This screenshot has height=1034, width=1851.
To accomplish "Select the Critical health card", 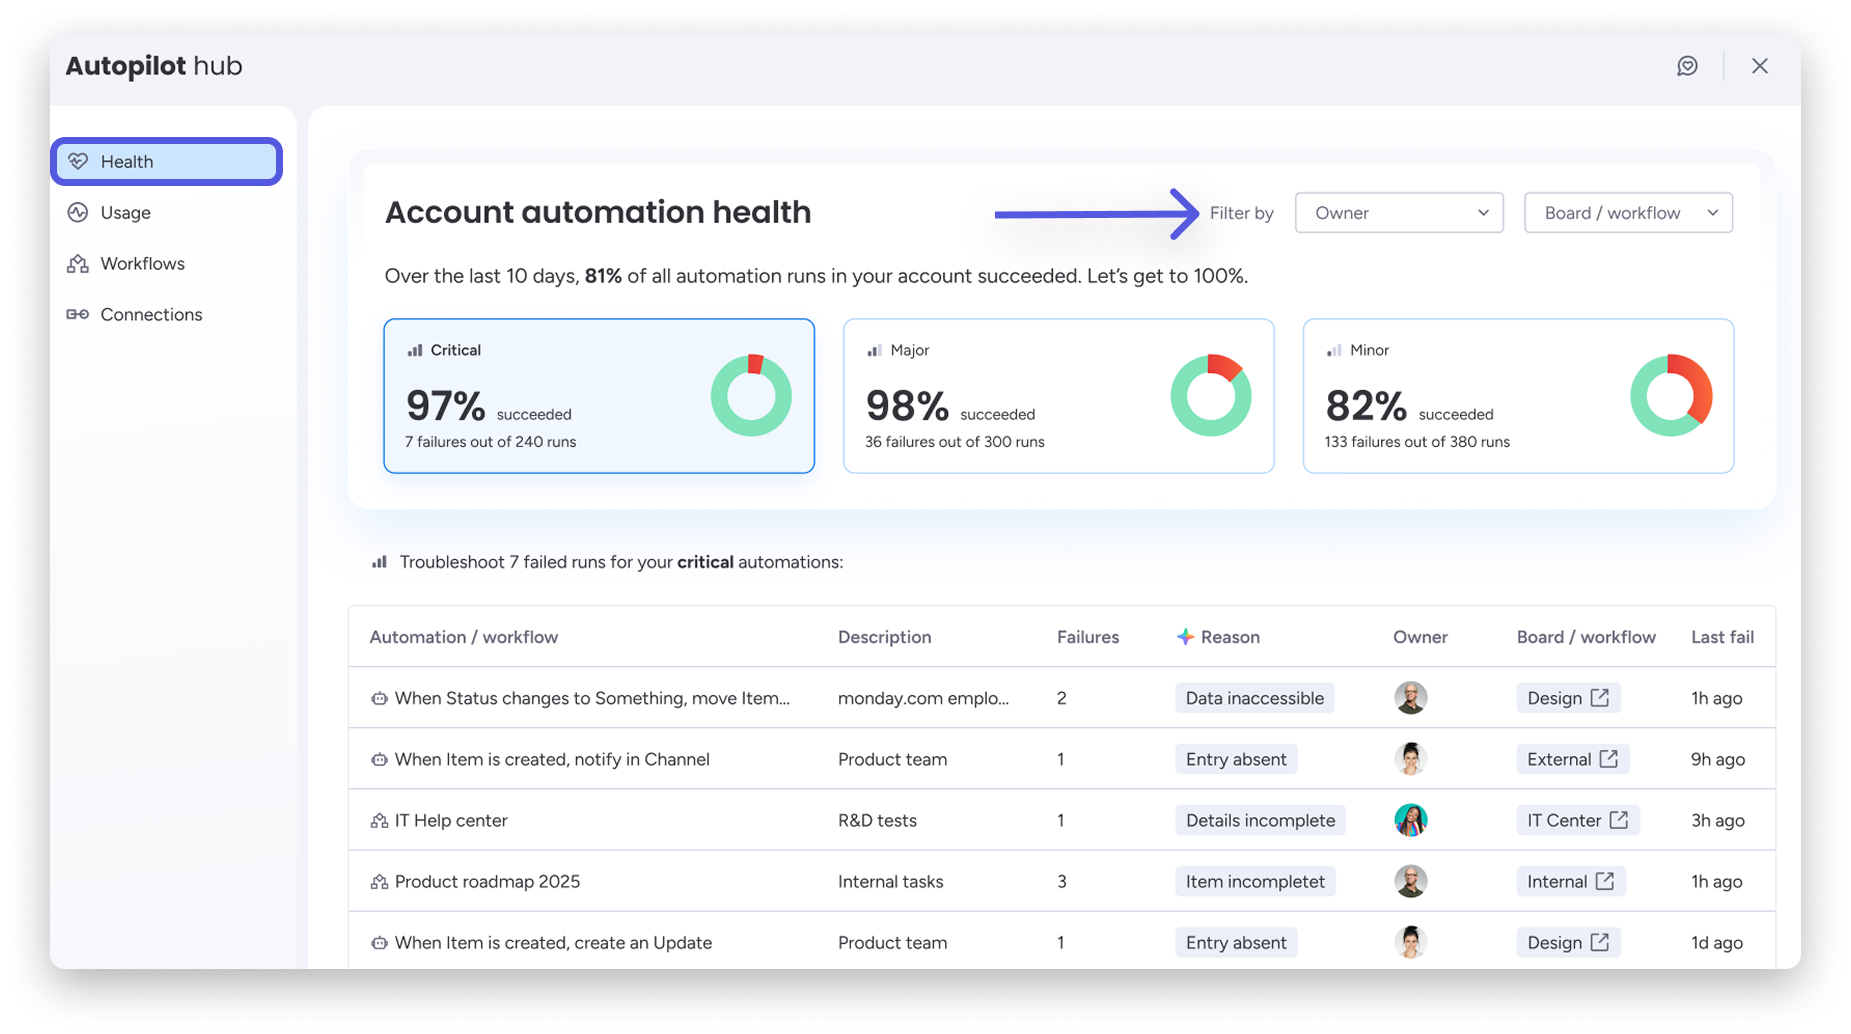I will [598, 396].
